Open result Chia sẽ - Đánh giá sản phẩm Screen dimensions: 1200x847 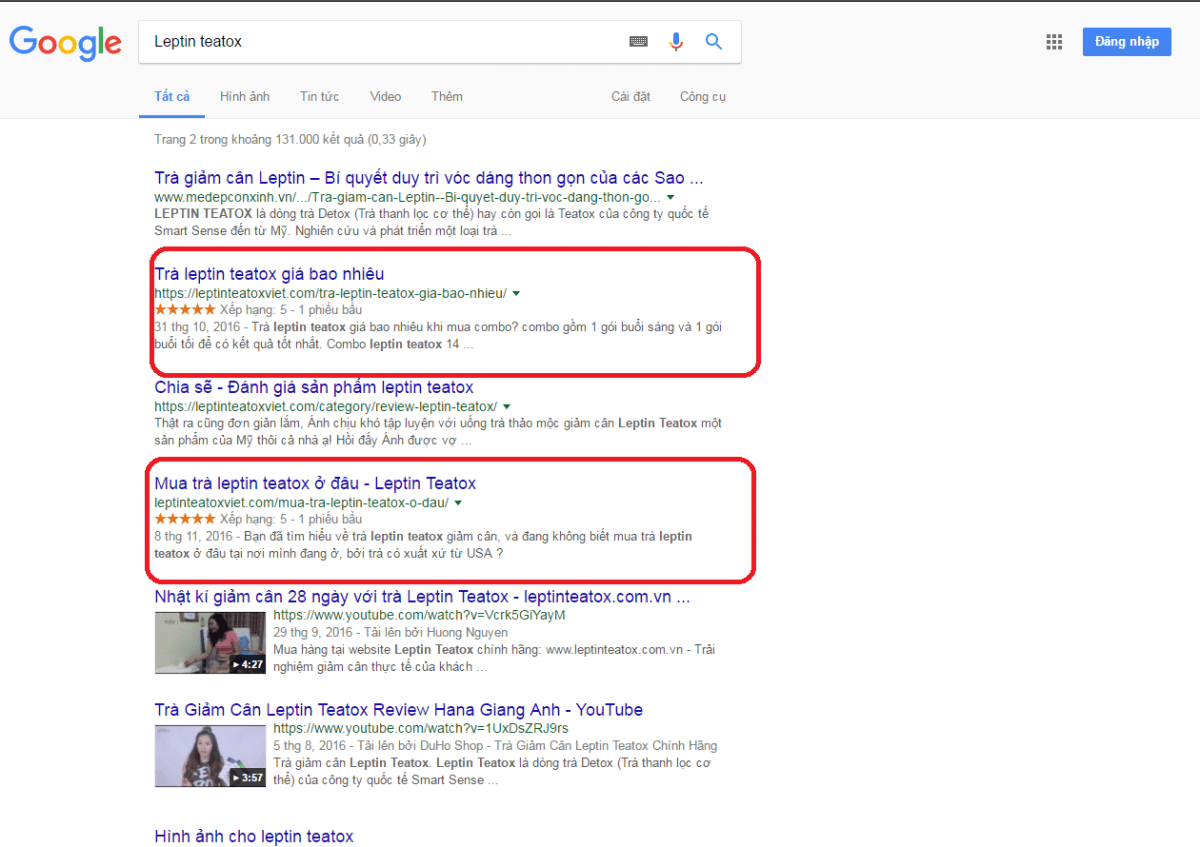[314, 387]
